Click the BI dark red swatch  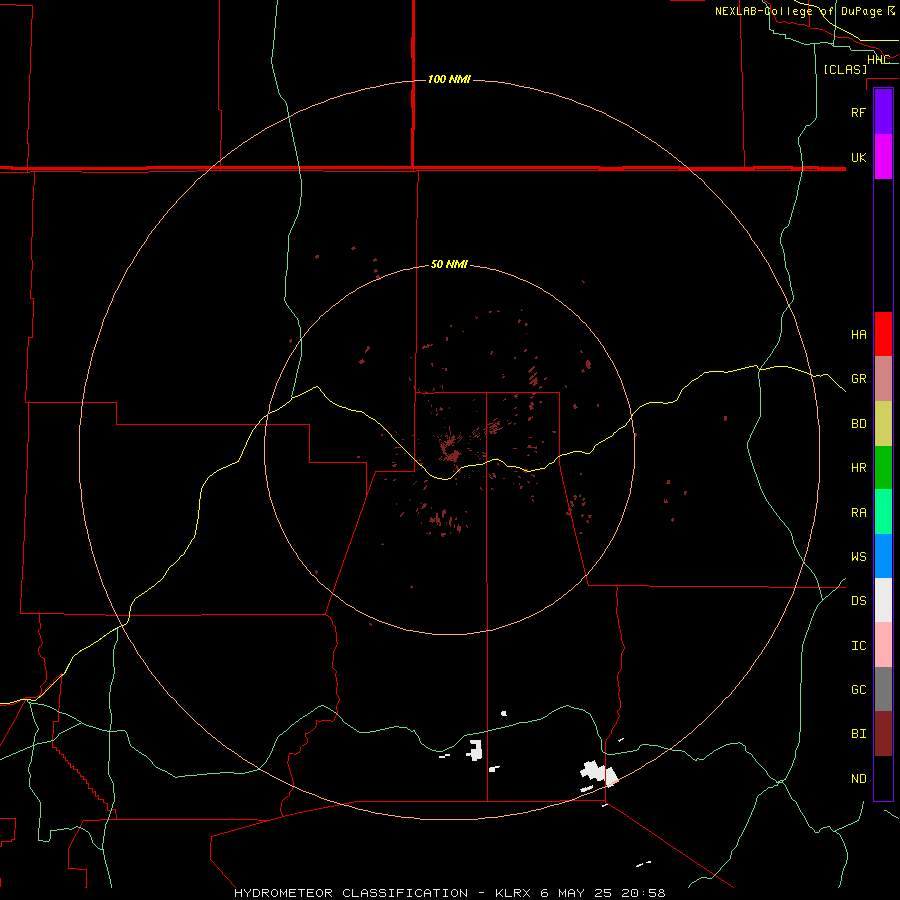pos(883,734)
